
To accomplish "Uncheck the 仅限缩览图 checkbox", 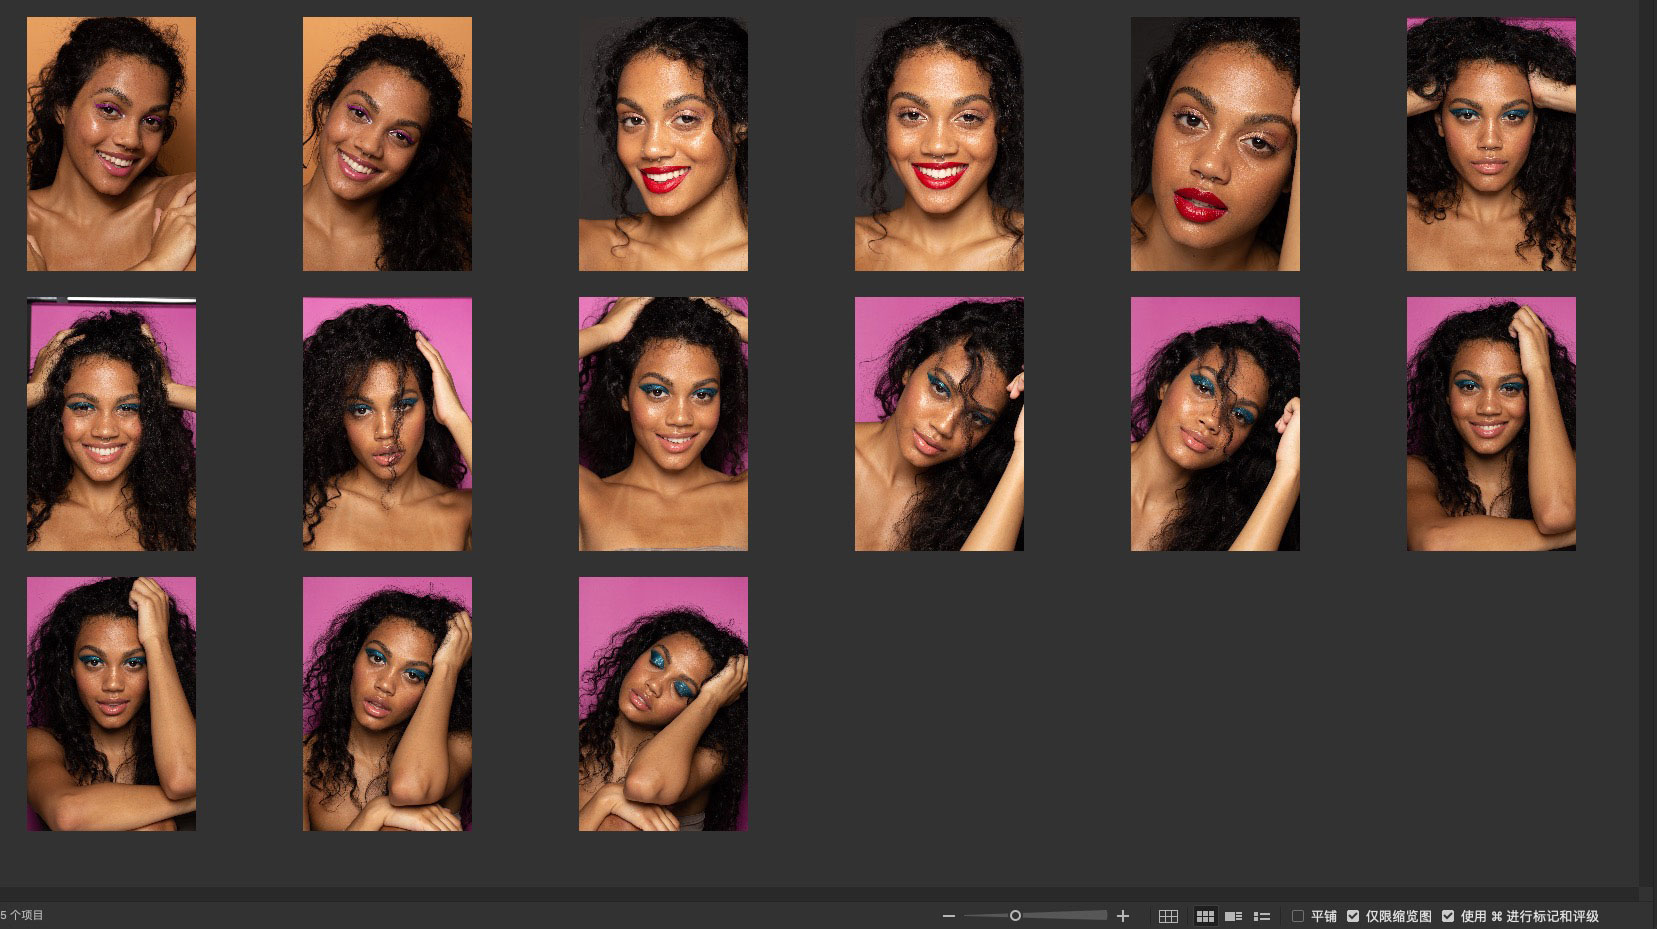I will 1353,916.
